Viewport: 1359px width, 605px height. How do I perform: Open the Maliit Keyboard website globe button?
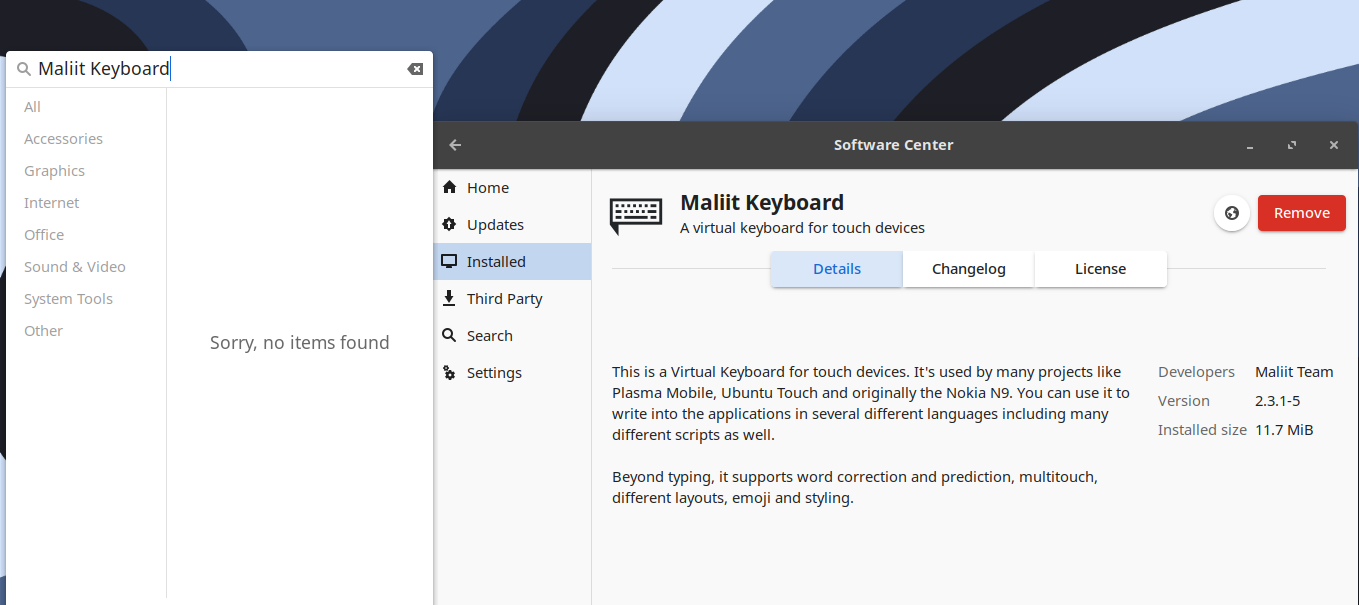click(1232, 213)
